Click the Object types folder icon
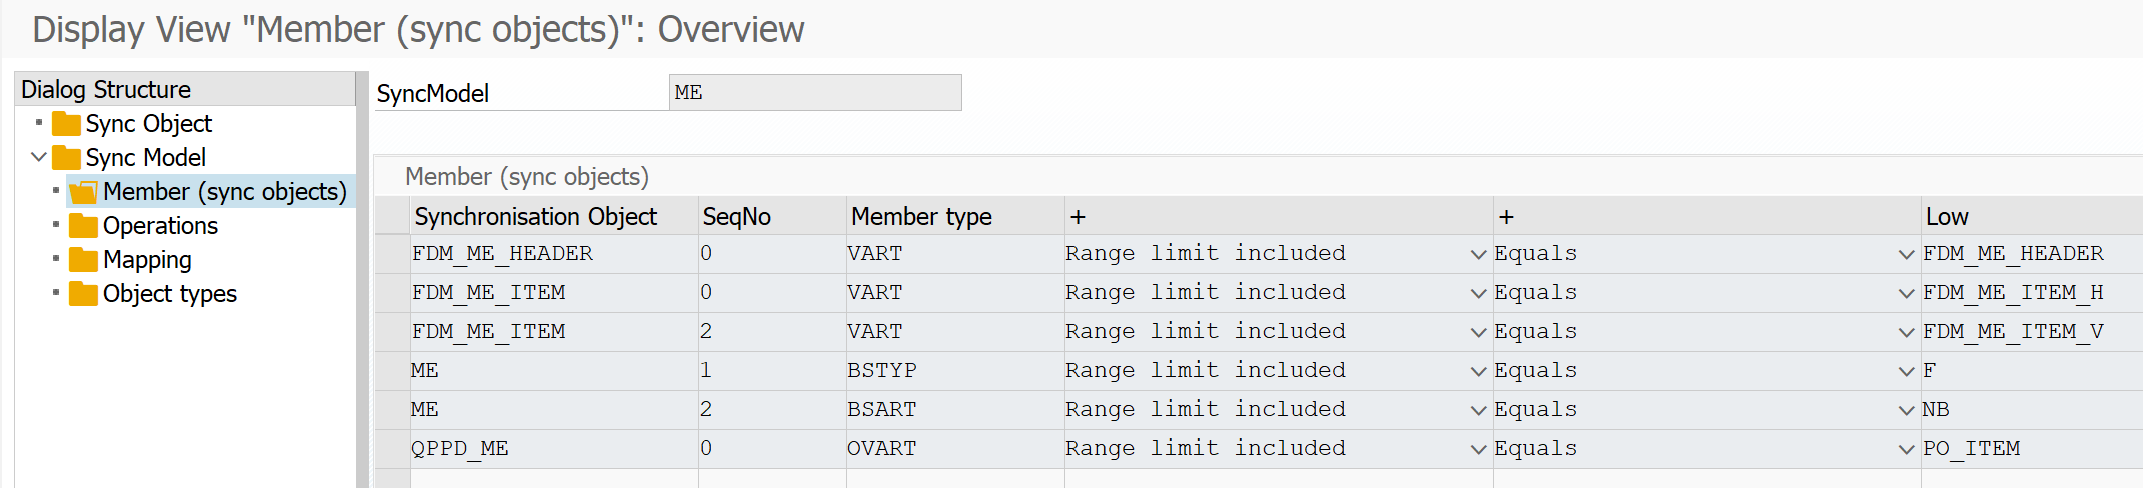 click(x=84, y=294)
